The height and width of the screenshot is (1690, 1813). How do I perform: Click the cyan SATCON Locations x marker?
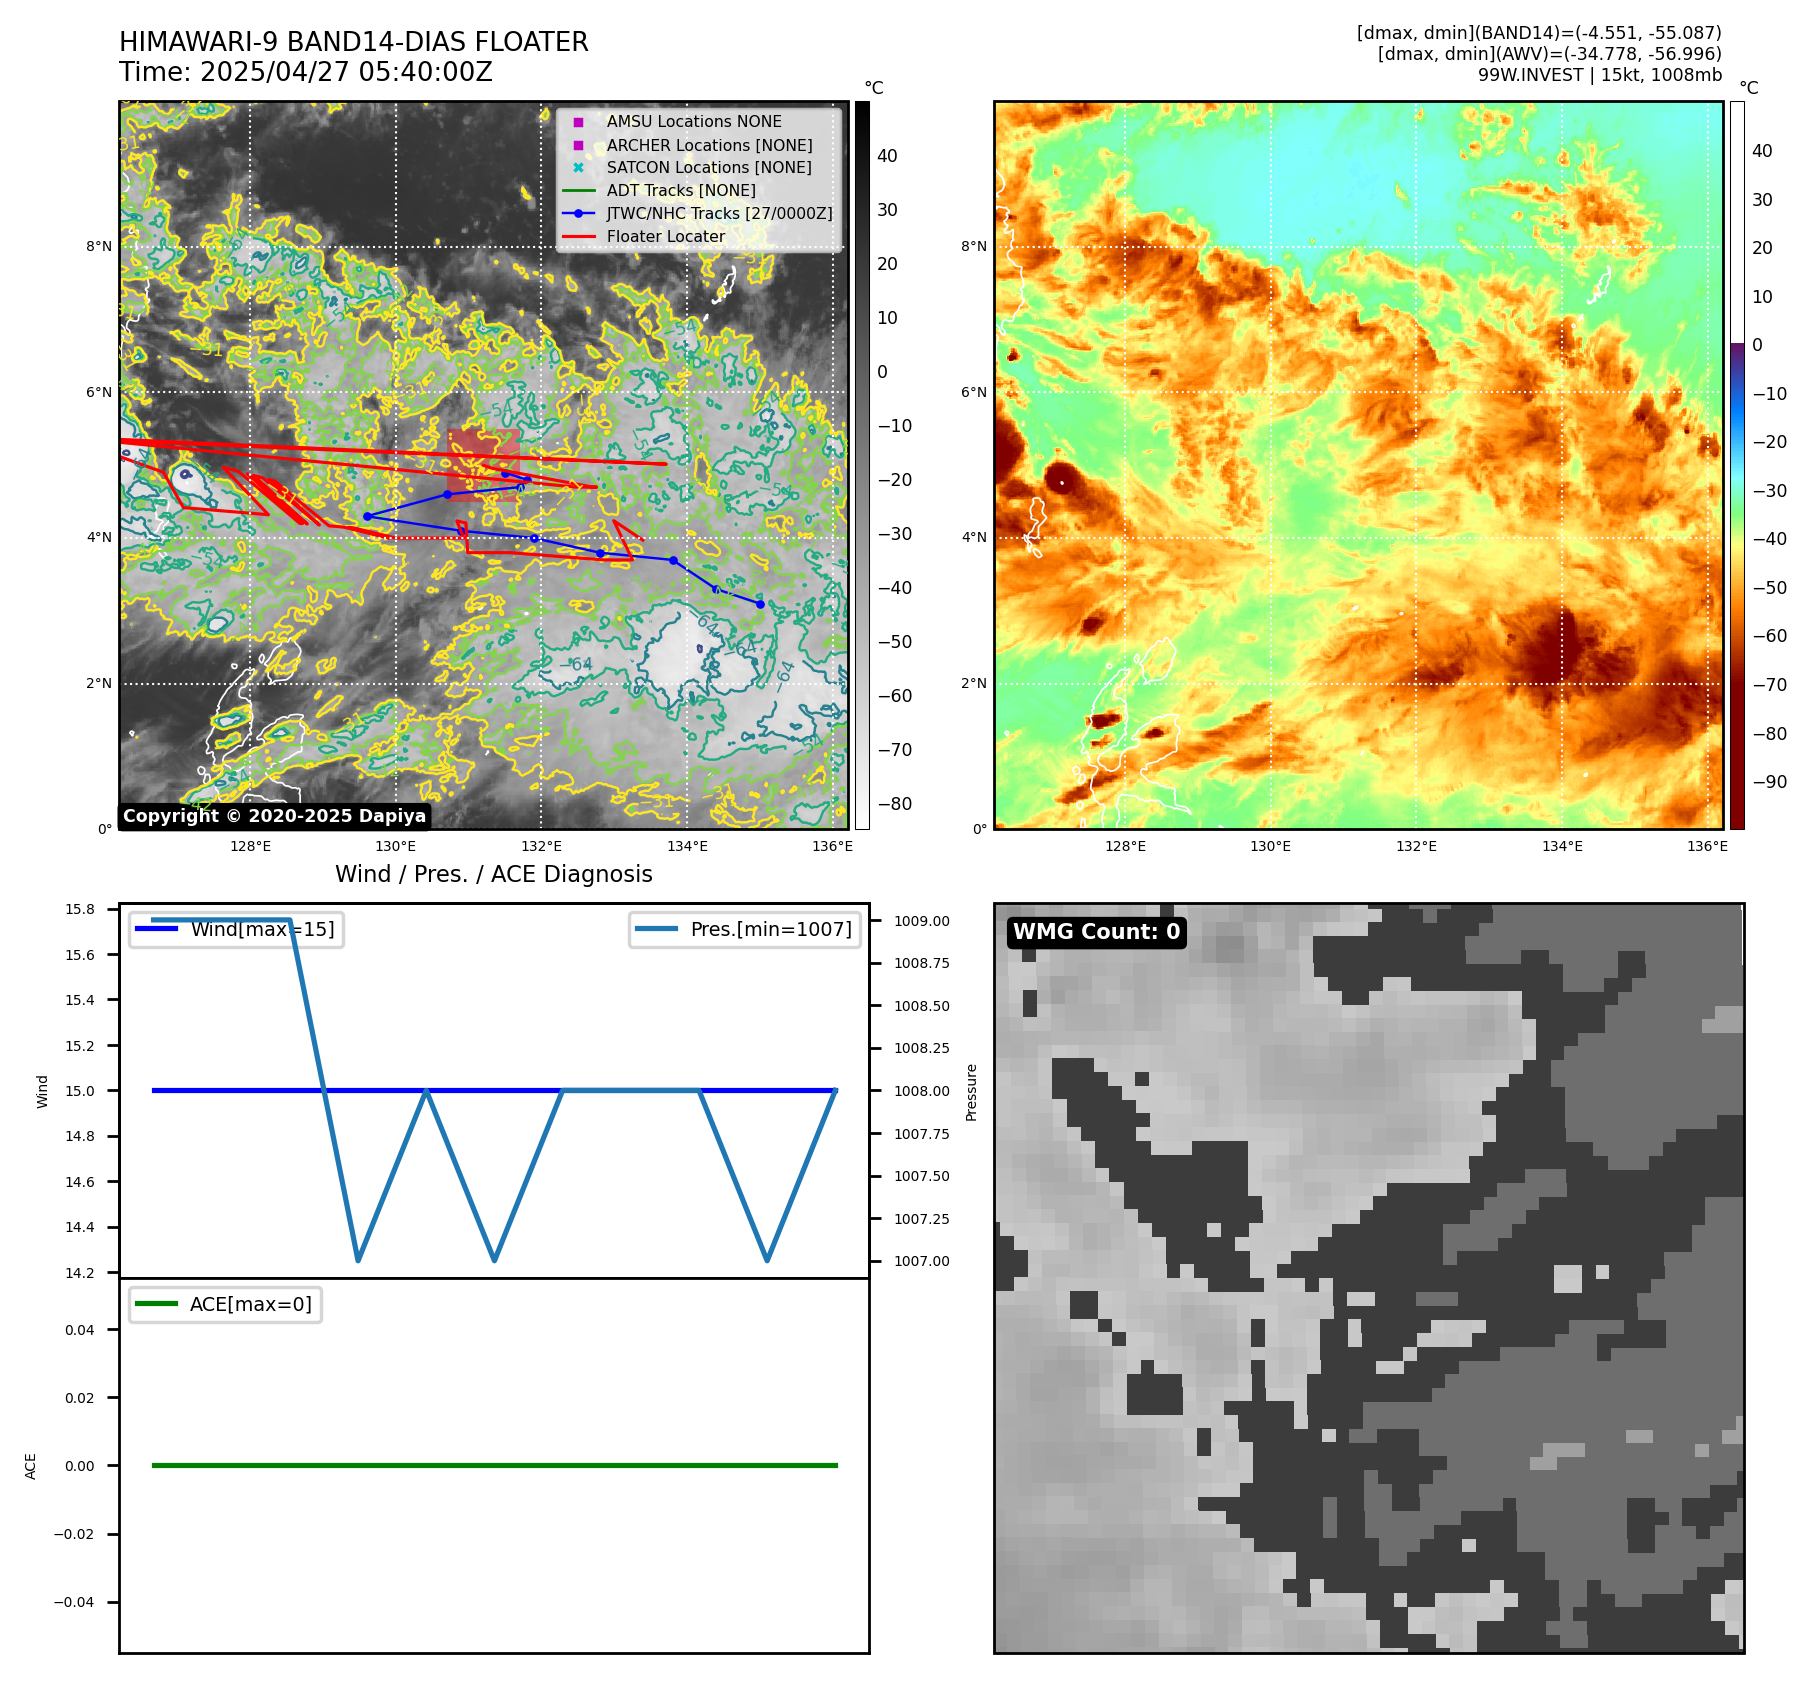coord(578,168)
